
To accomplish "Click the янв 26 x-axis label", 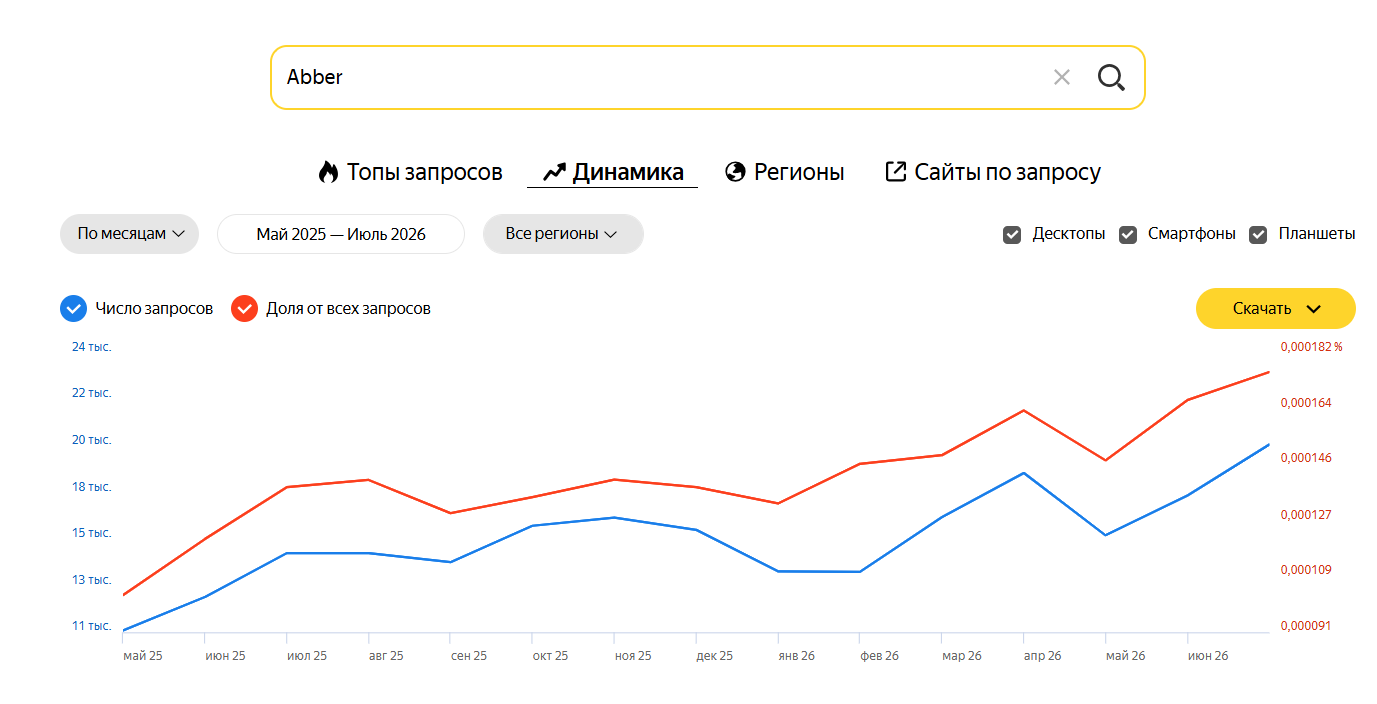I will (797, 656).
